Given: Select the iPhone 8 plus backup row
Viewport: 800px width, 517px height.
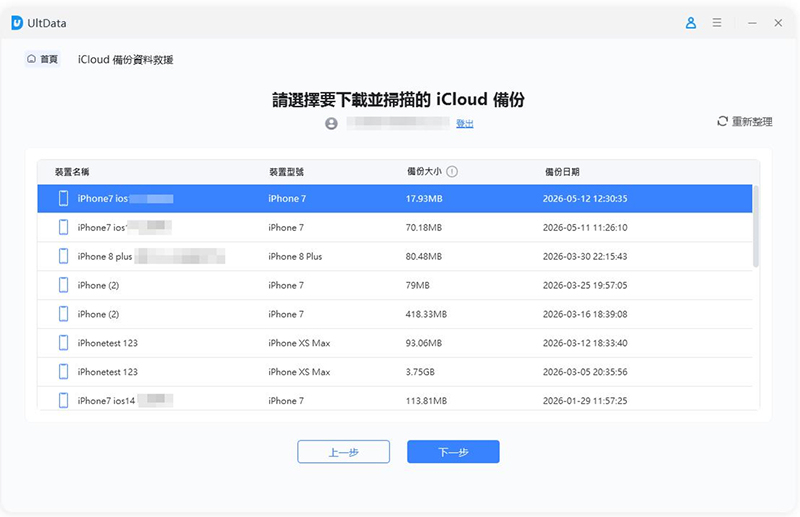Looking at the screenshot, I should (395, 256).
